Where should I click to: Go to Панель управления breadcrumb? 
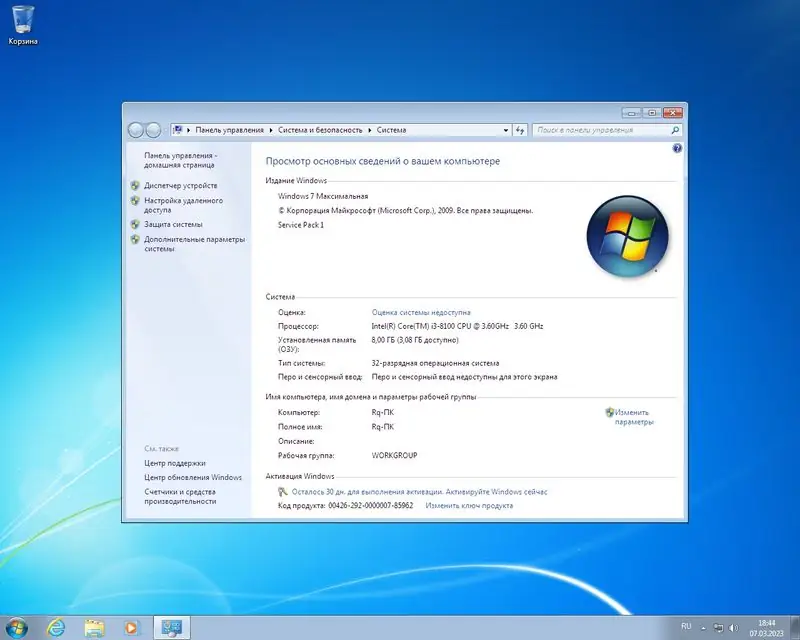pos(230,130)
